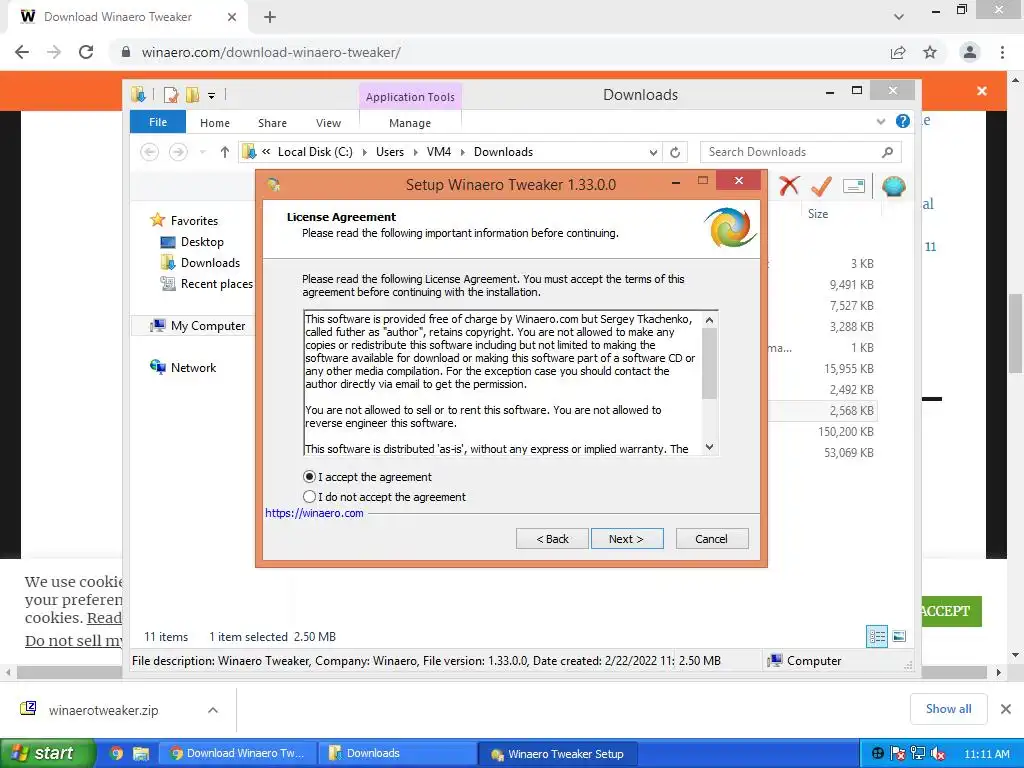Open a new Chrome tab

tap(270, 17)
